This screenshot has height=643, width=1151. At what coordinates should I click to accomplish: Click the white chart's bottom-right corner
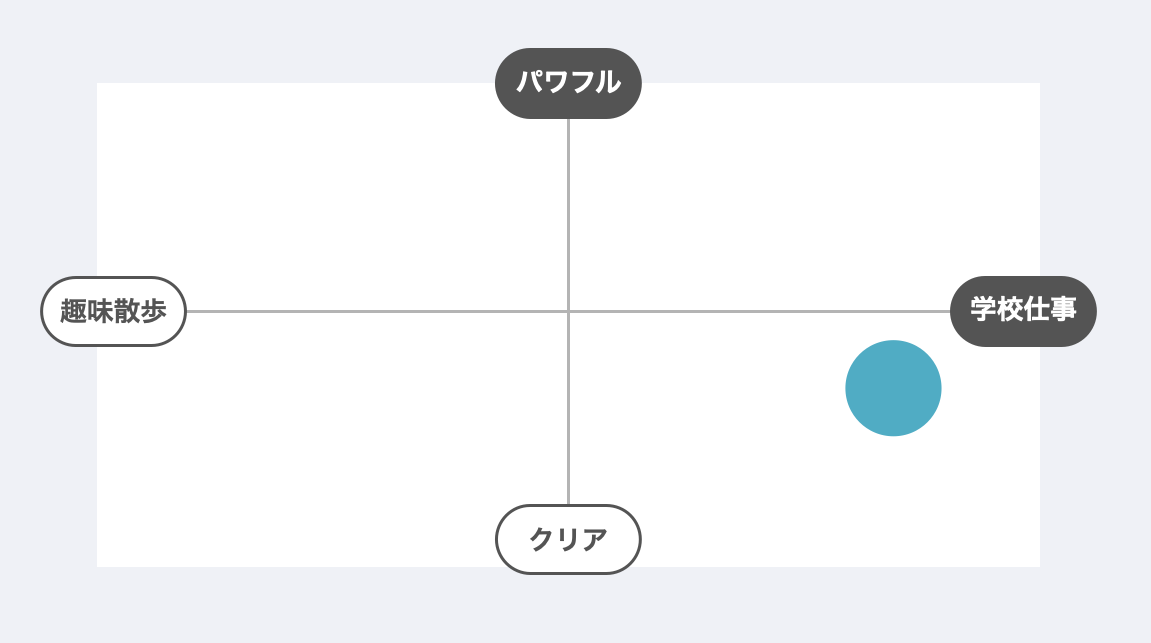click(x=1036, y=563)
